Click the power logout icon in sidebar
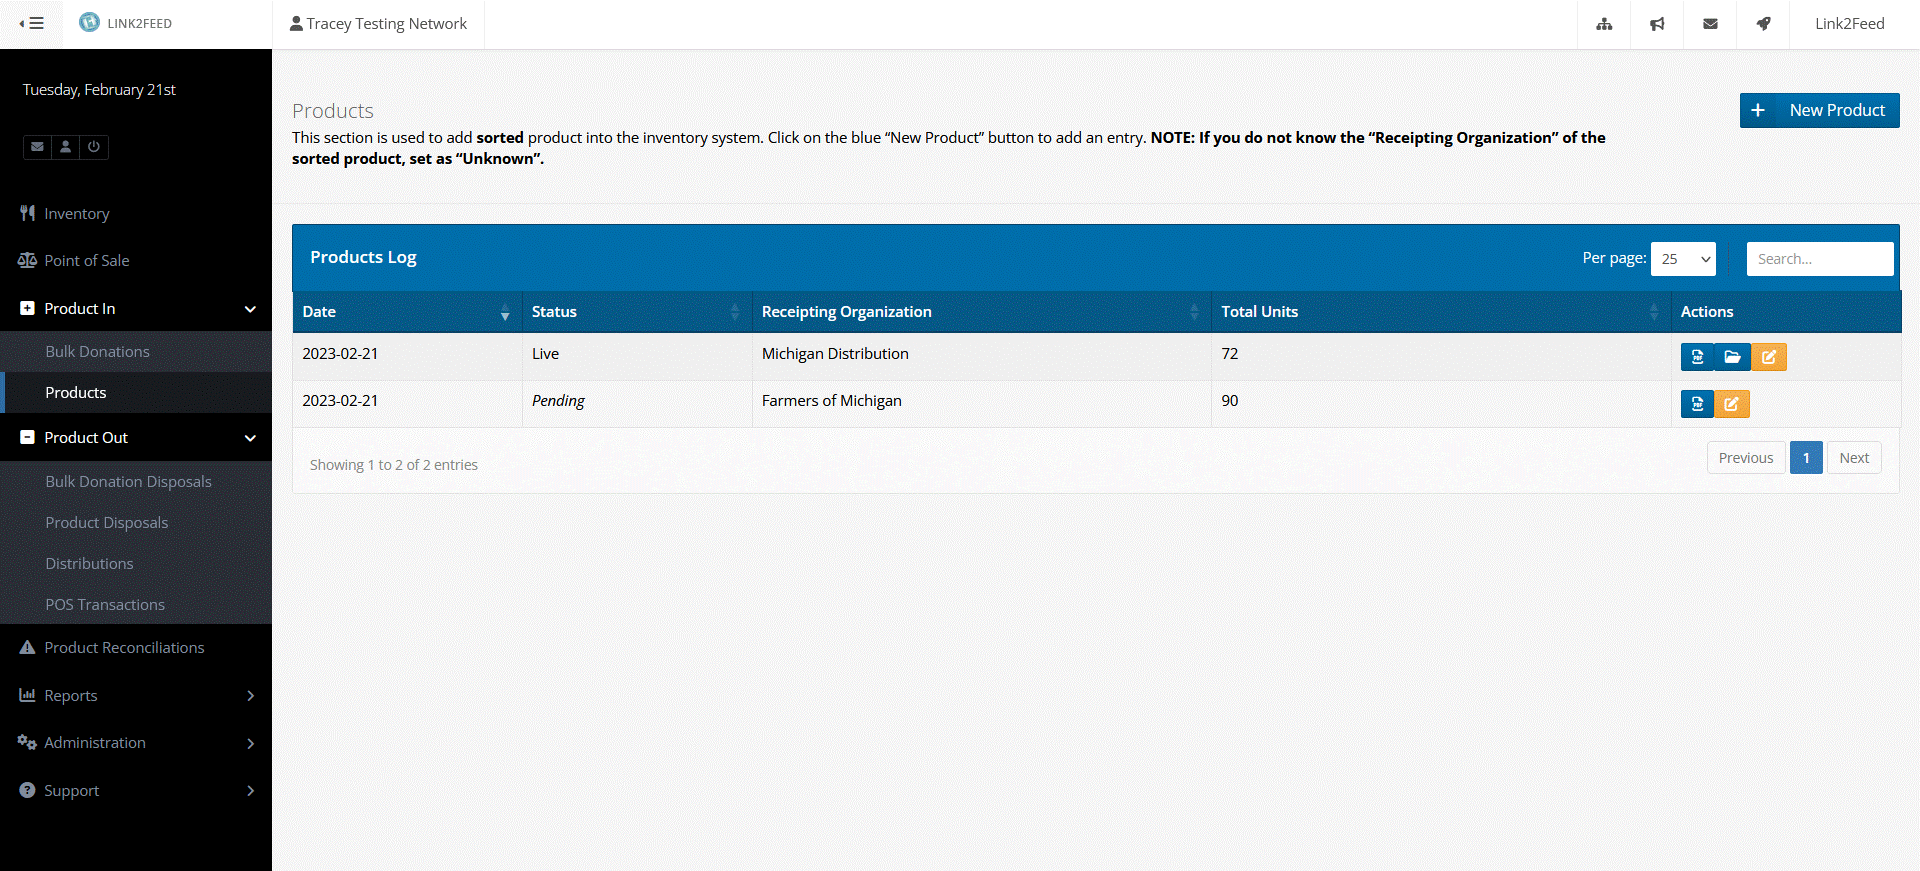1920x871 pixels. (x=94, y=147)
